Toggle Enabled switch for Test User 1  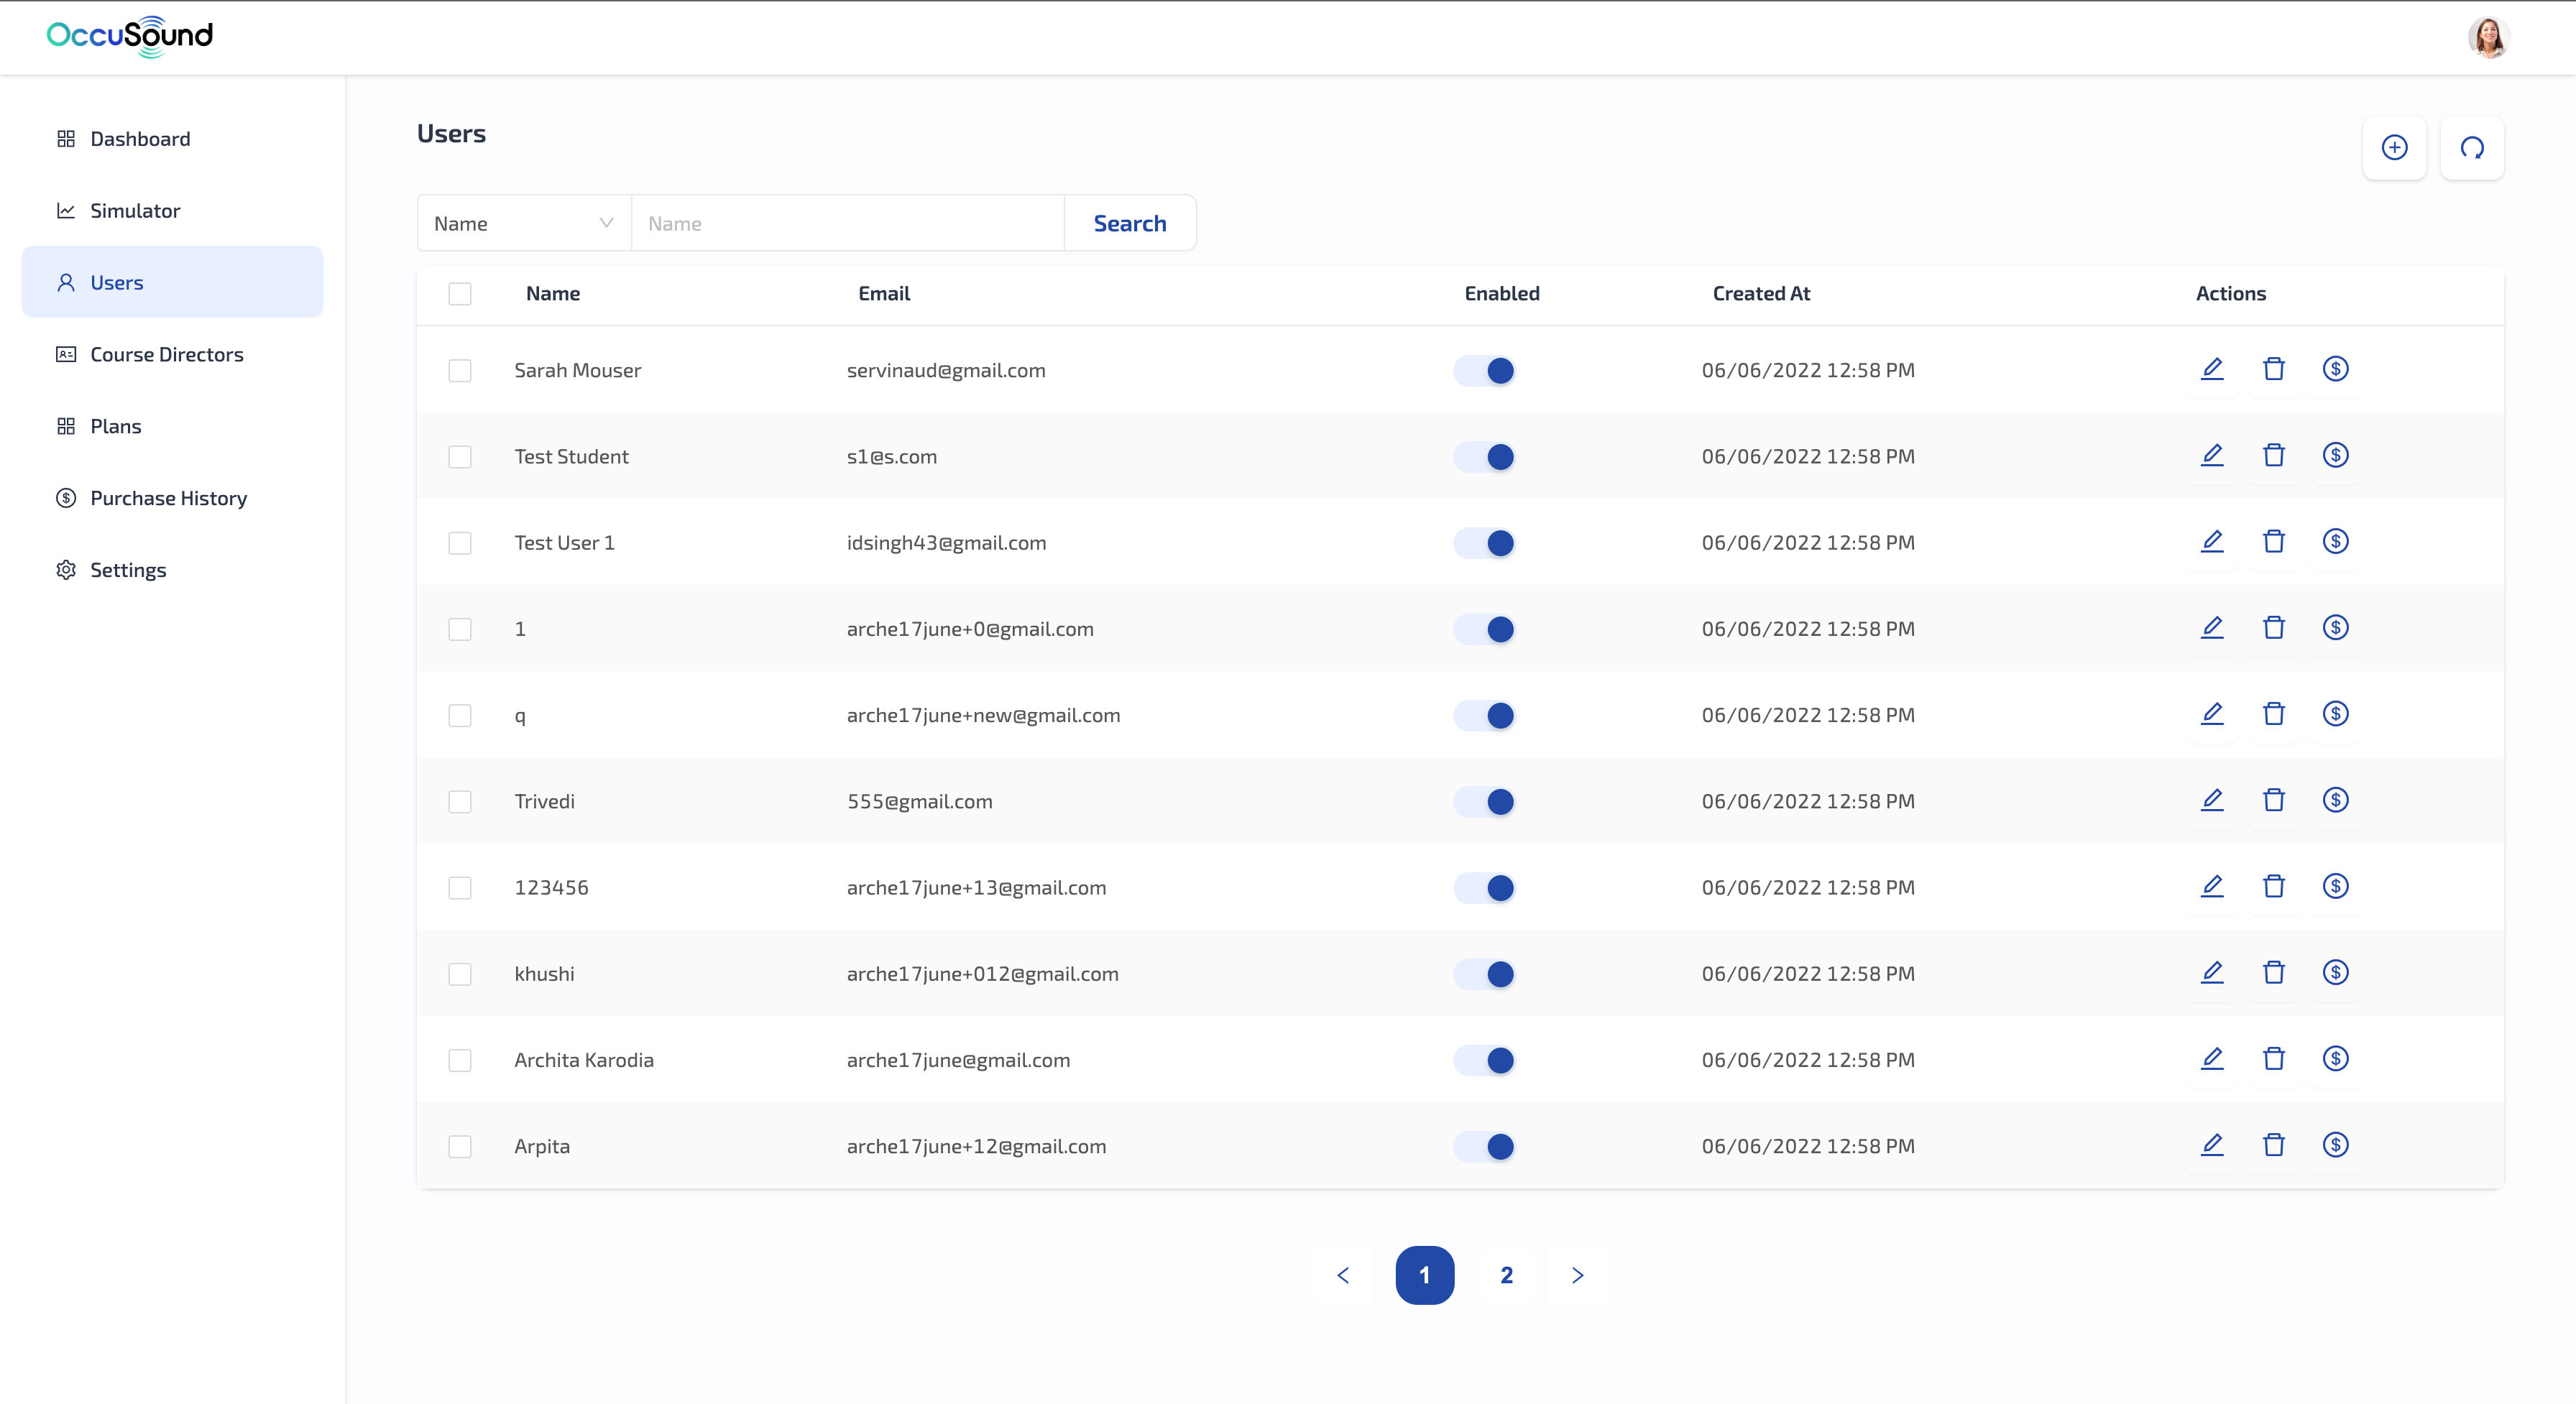point(1484,543)
